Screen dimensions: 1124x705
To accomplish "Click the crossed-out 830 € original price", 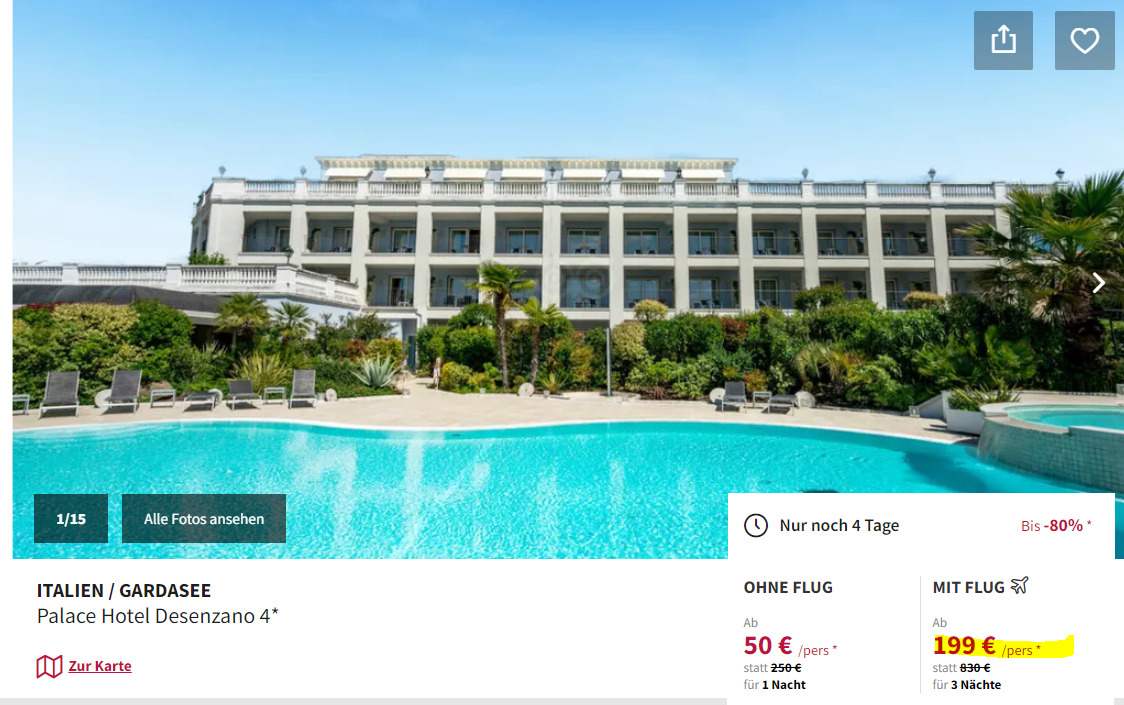I will pyautogui.click(x=975, y=668).
